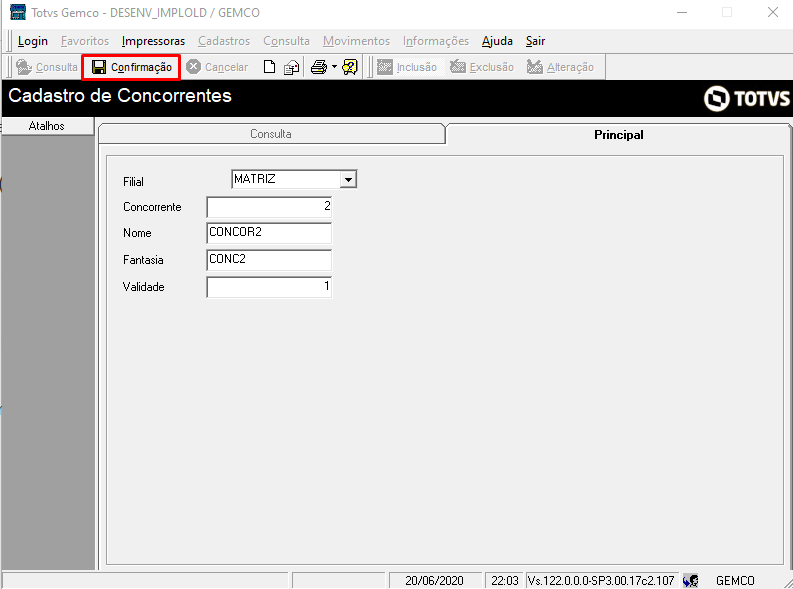This screenshot has width=793, height=589.
Task: Open the Favoritos menu
Action: pyautogui.click(x=85, y=41)
